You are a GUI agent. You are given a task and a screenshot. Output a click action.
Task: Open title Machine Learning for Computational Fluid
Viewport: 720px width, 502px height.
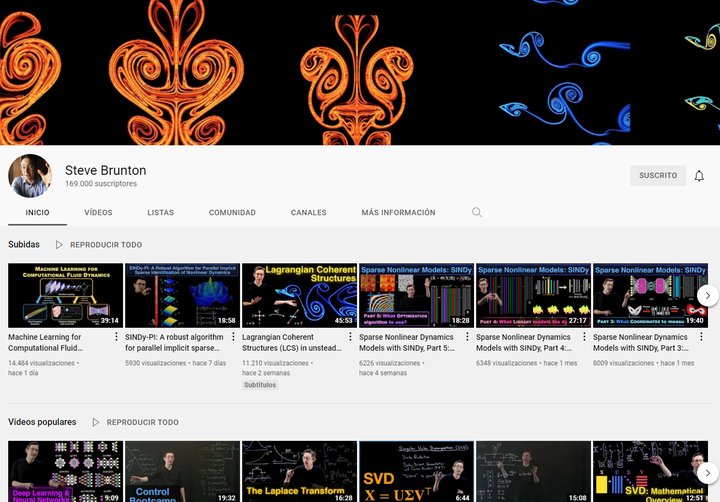(x=45, y=342)
